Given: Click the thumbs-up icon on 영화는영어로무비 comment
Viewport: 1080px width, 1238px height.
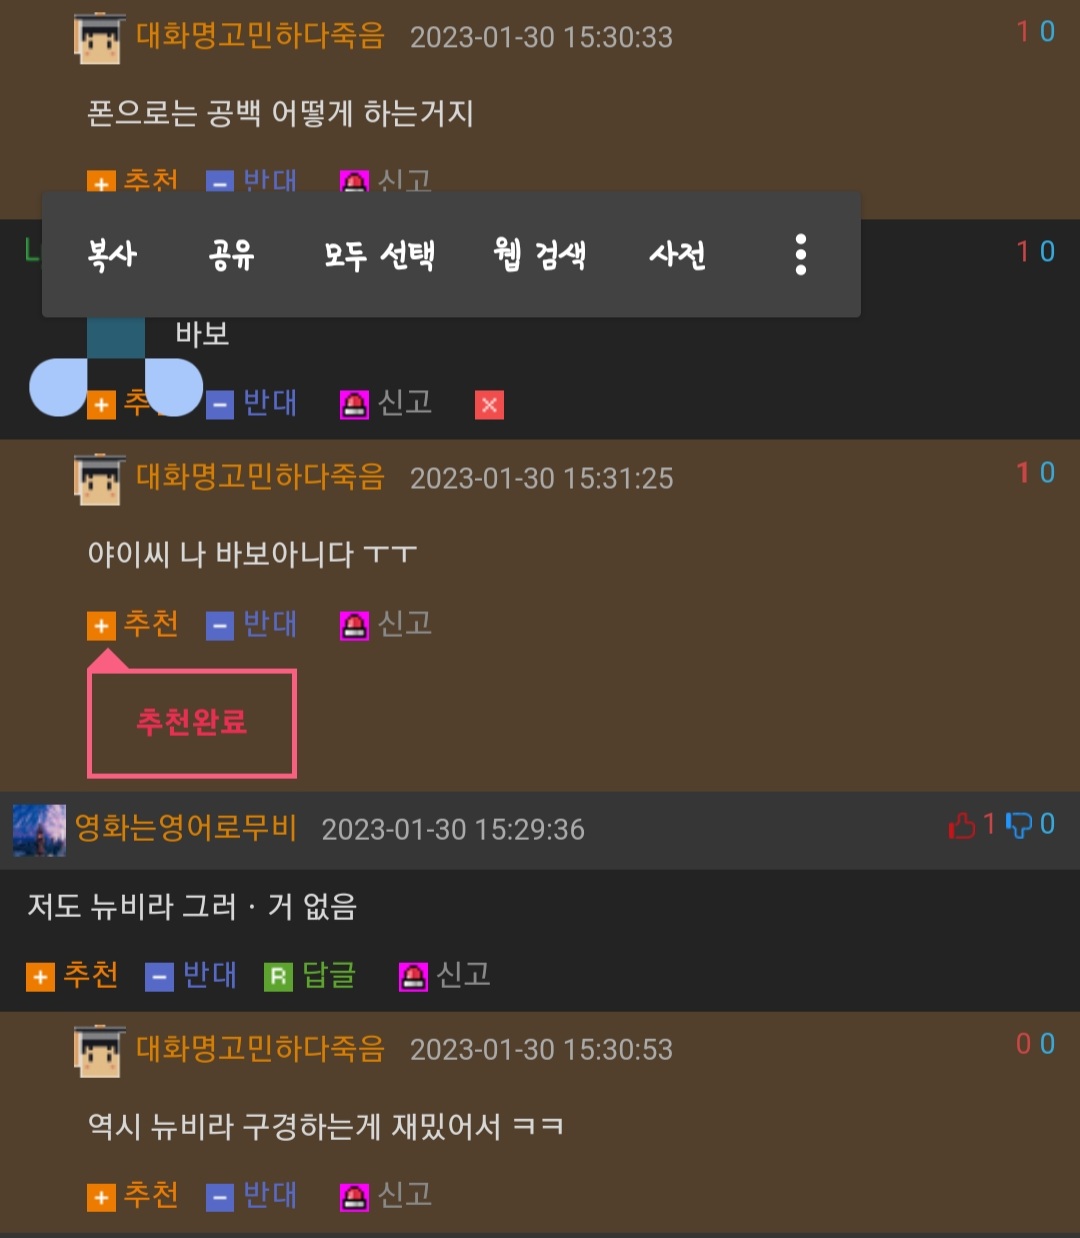Looking at the screenshot, I should [x=961, y=825].
